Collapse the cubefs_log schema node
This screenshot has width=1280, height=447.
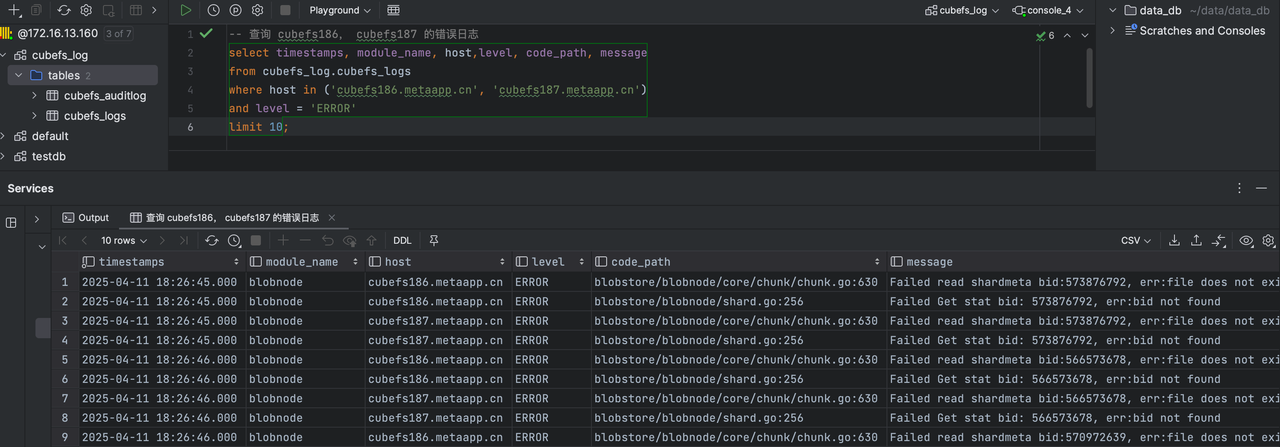click(3, 55)
